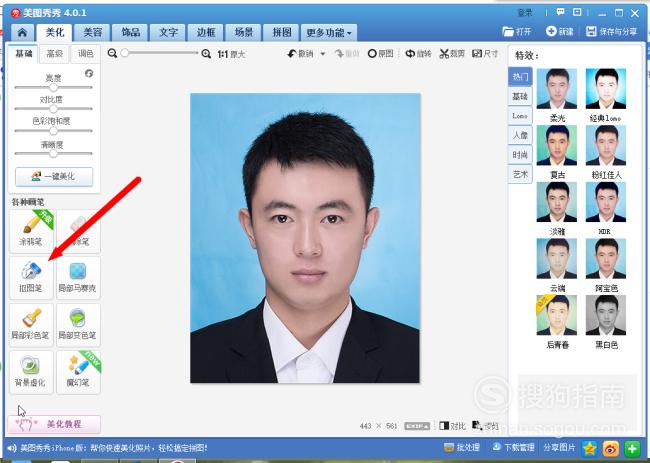Select the 热门 effects category

click(520, 77)
